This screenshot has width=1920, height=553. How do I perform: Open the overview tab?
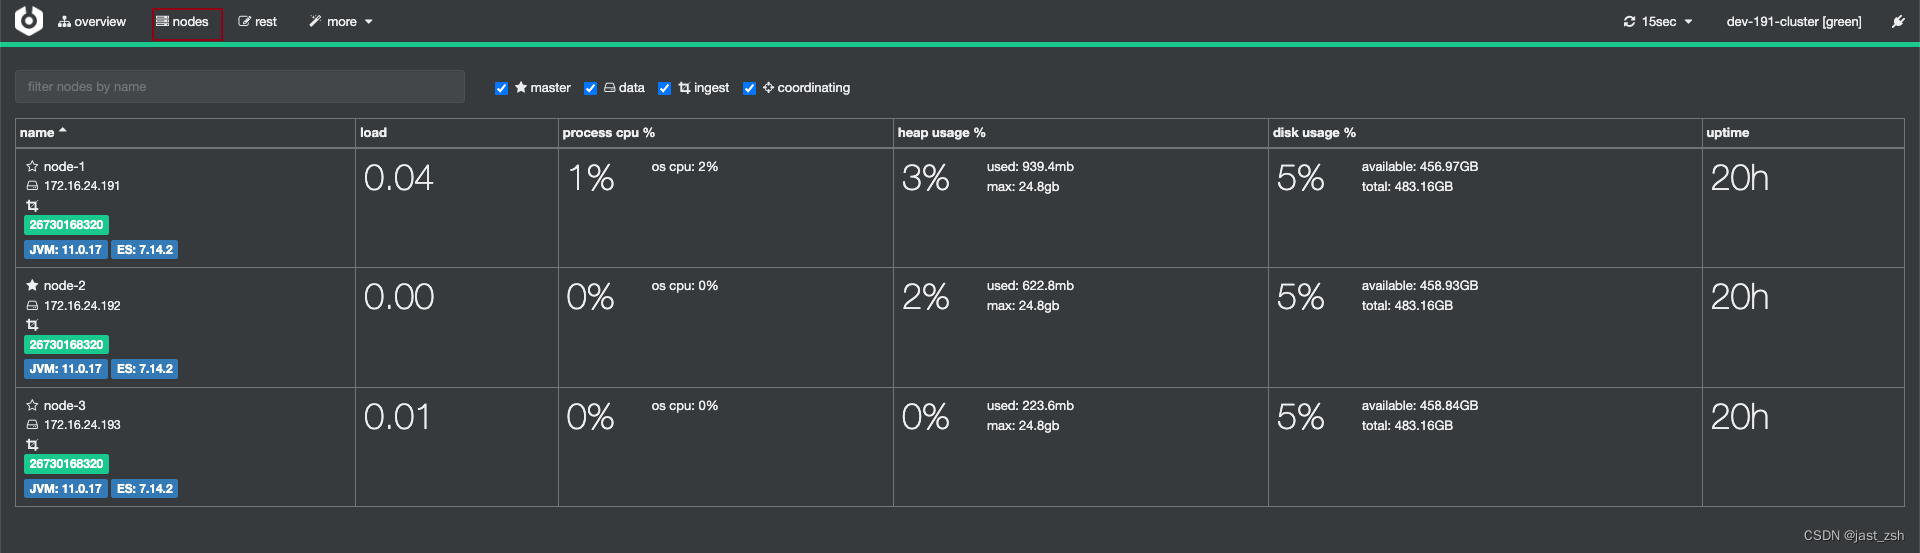coord(92,21)
